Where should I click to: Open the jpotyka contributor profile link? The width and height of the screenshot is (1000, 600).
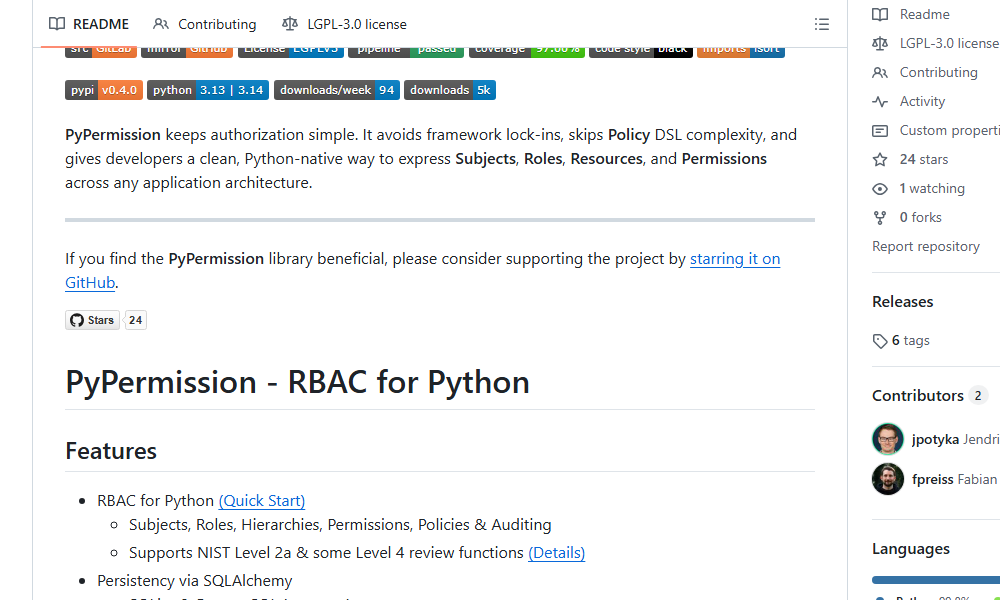coord(935,439)
